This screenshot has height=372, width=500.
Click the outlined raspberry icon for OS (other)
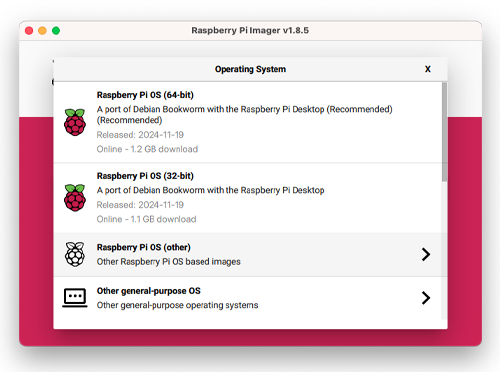pos(75,254)
